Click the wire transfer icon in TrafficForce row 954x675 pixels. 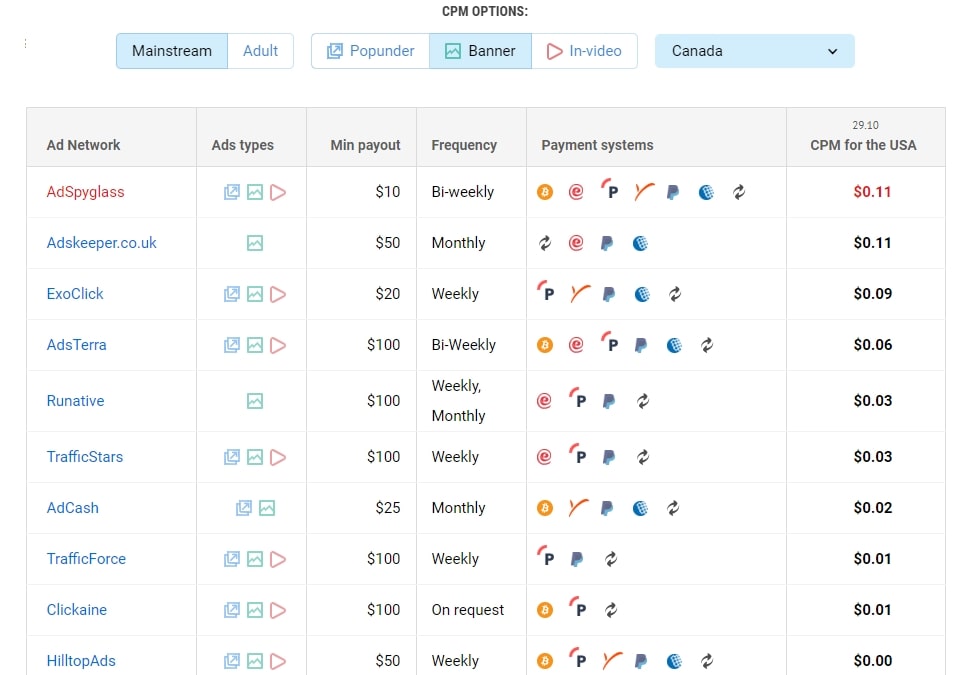click(611, 560)
